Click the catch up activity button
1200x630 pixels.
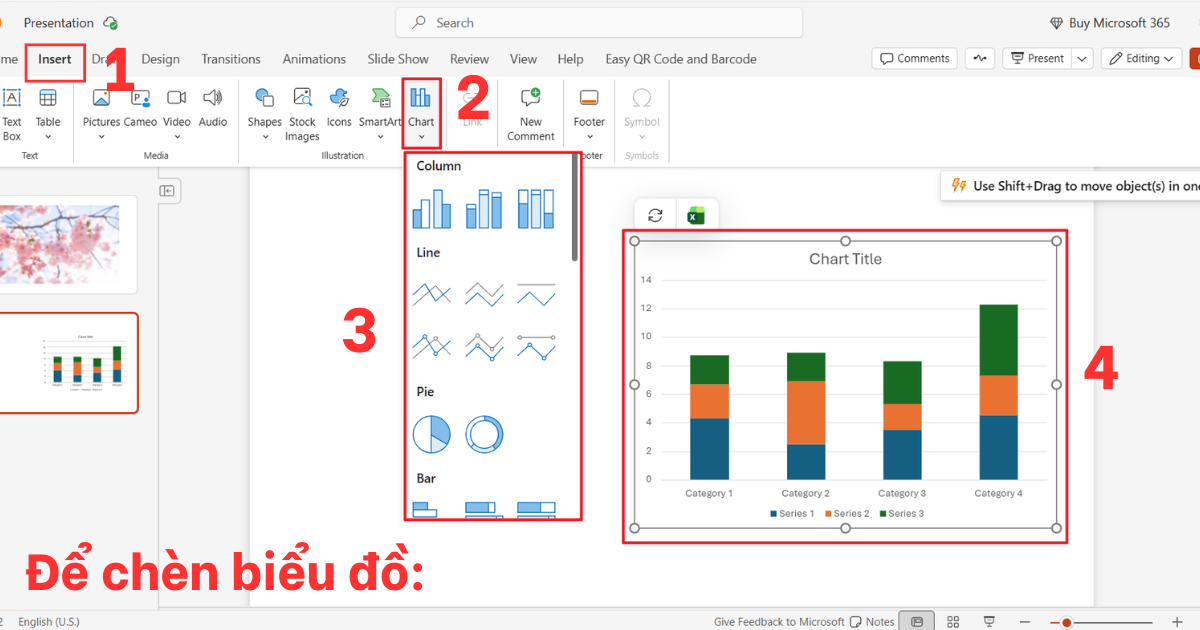(979, 59)
